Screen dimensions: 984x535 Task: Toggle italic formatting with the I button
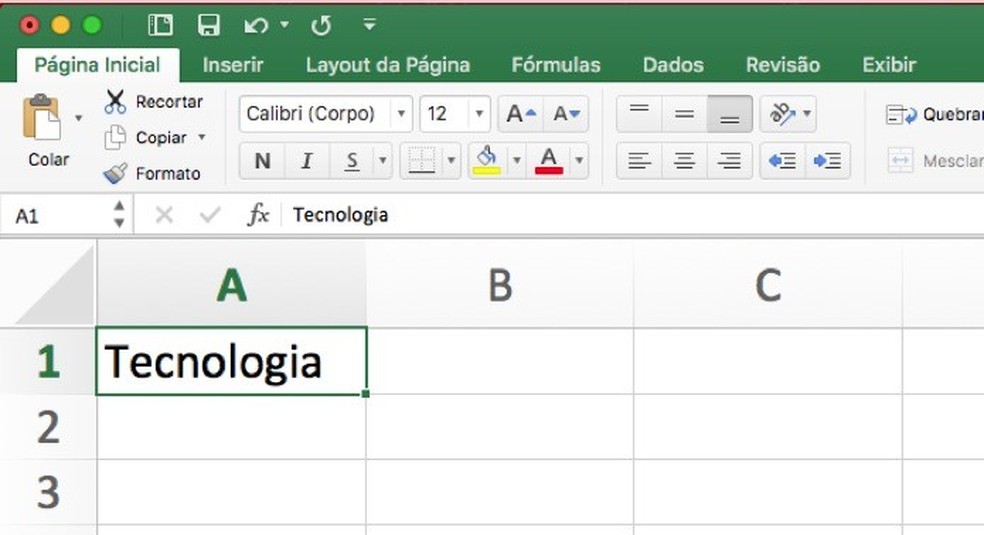[307, 161]
